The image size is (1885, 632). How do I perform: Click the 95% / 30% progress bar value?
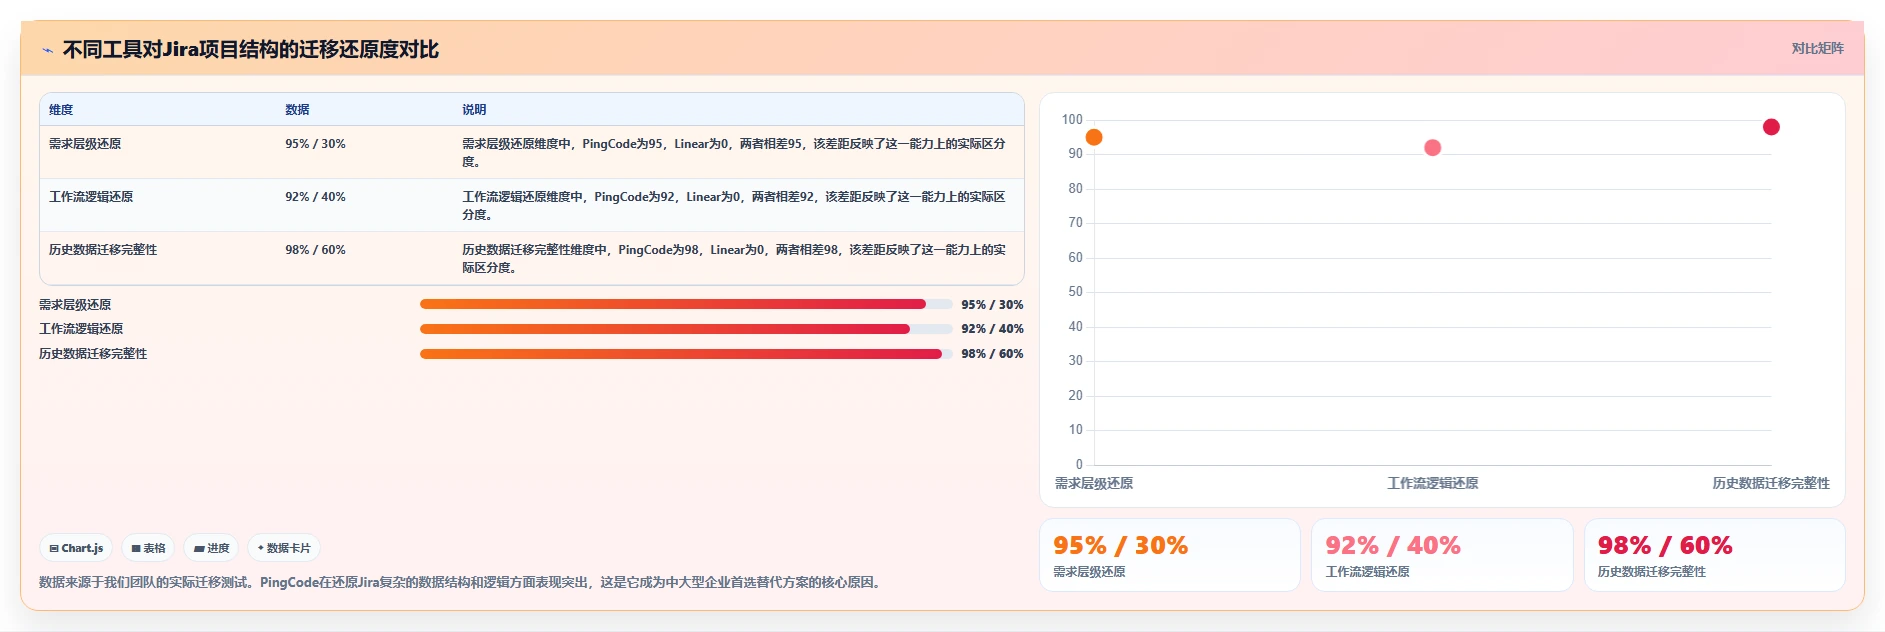click(992, 305)
